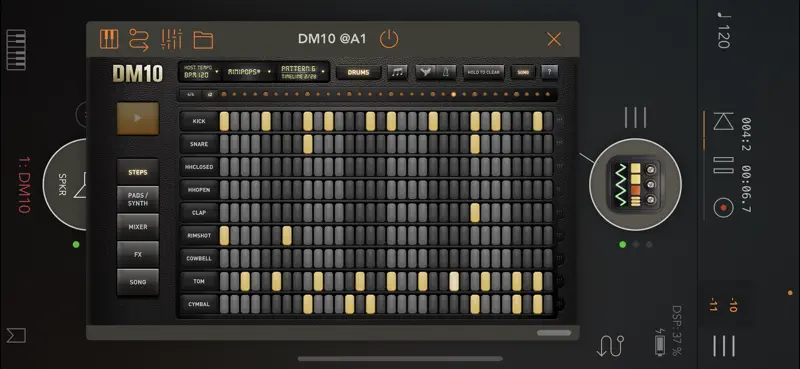Toggle the metronome icon
Image resolution: width=800 pixels, height=369 pixels.
(x=446, y=72)
